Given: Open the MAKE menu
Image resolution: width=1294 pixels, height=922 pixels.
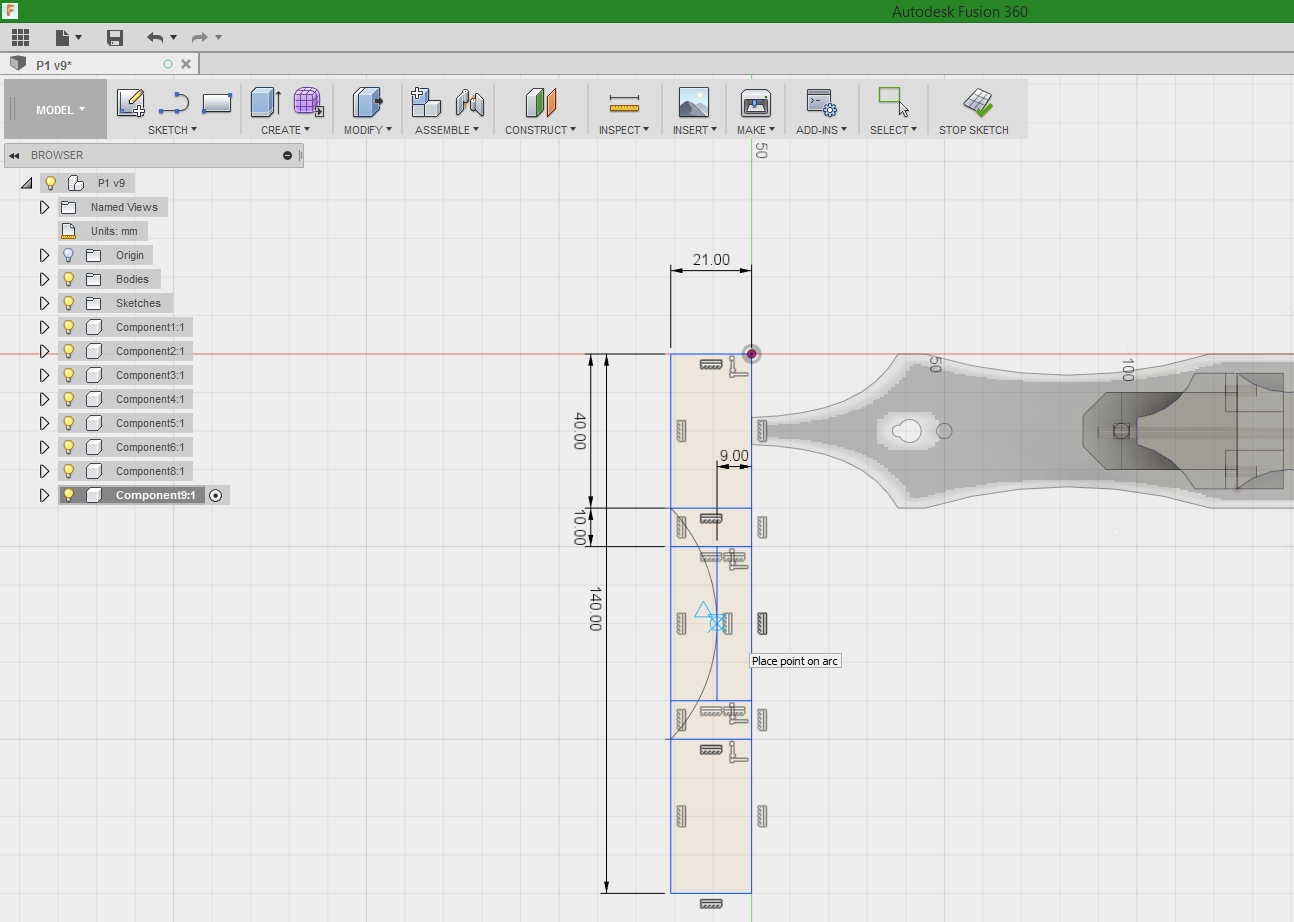Looking at the screenshot, I should [755, 130].
